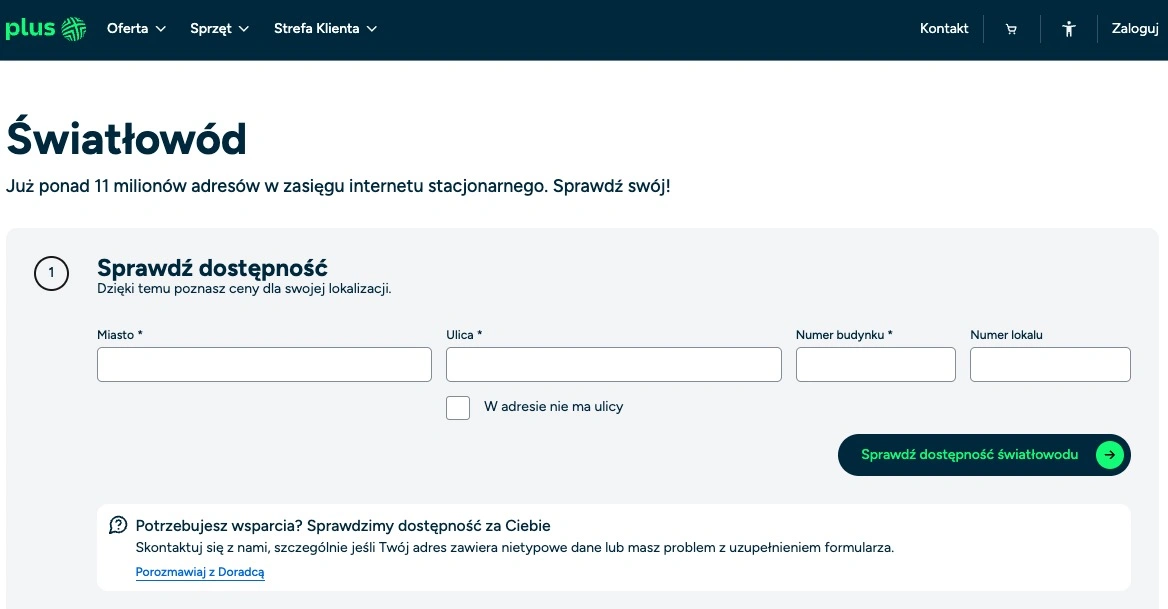Click the Numer lokalu input box
Viewport: 1168px width, 609px height.
(1050, 365)
